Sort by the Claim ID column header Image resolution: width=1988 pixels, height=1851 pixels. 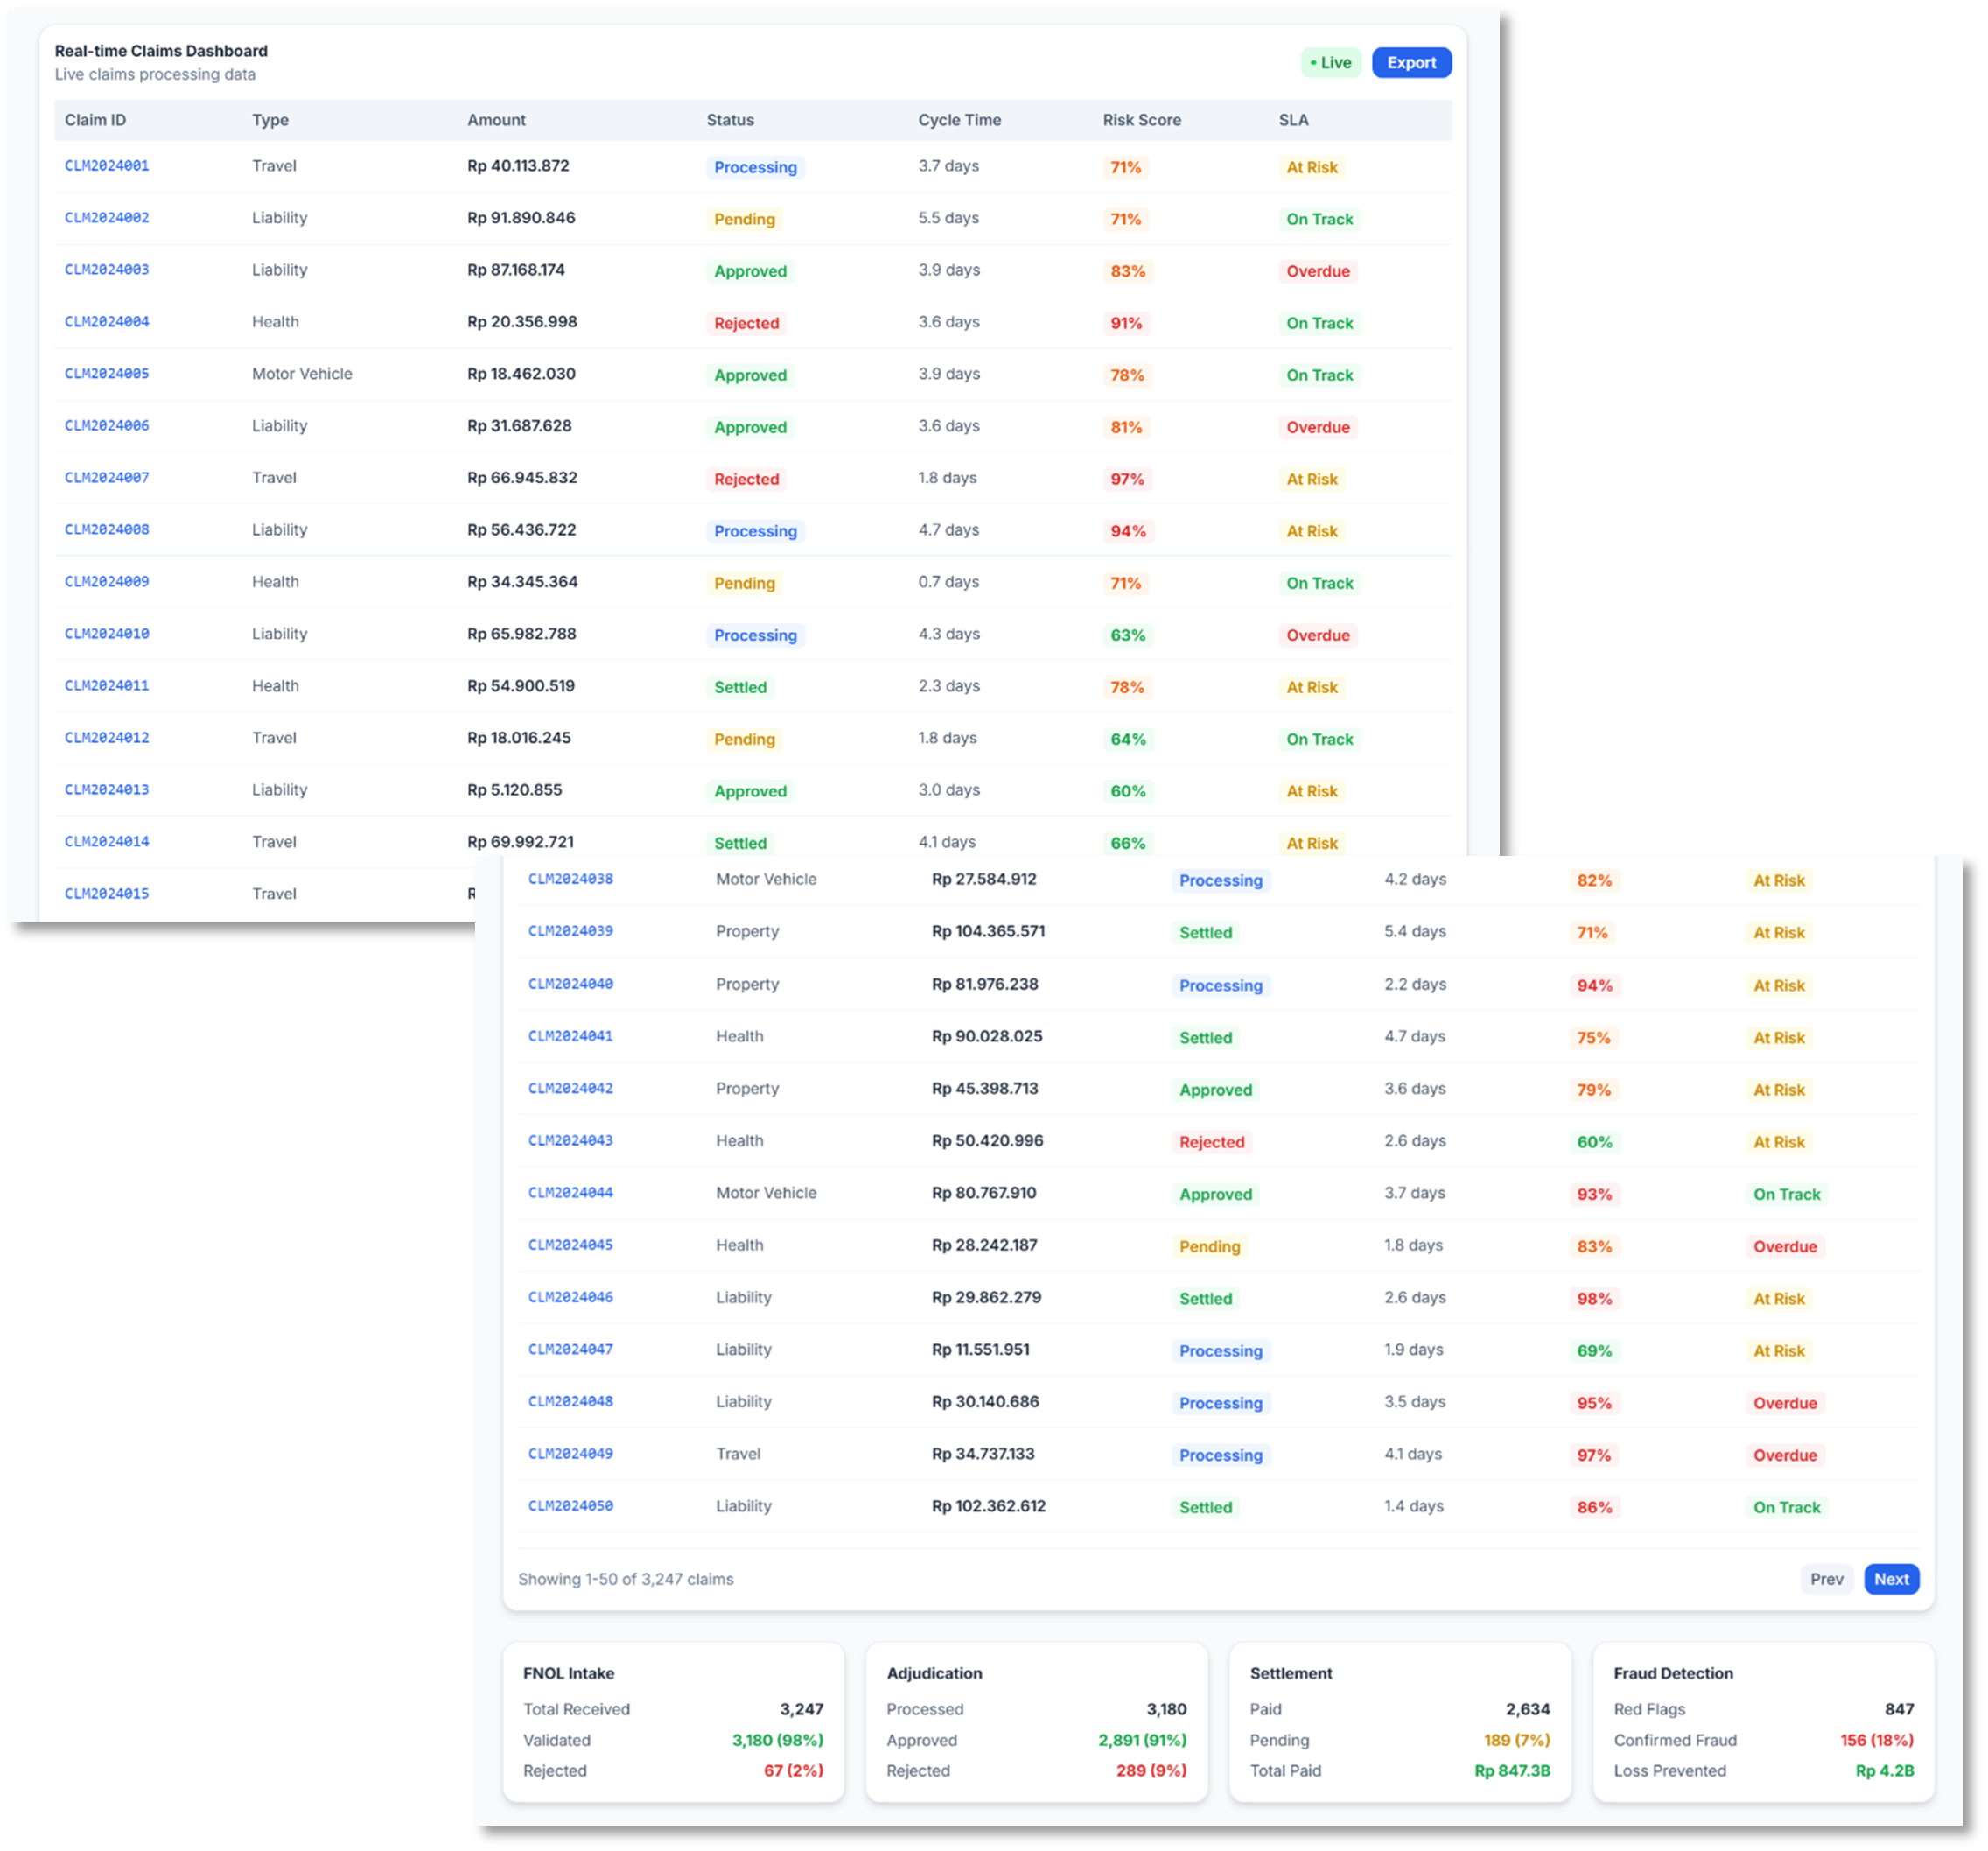[x=95, y=119]
